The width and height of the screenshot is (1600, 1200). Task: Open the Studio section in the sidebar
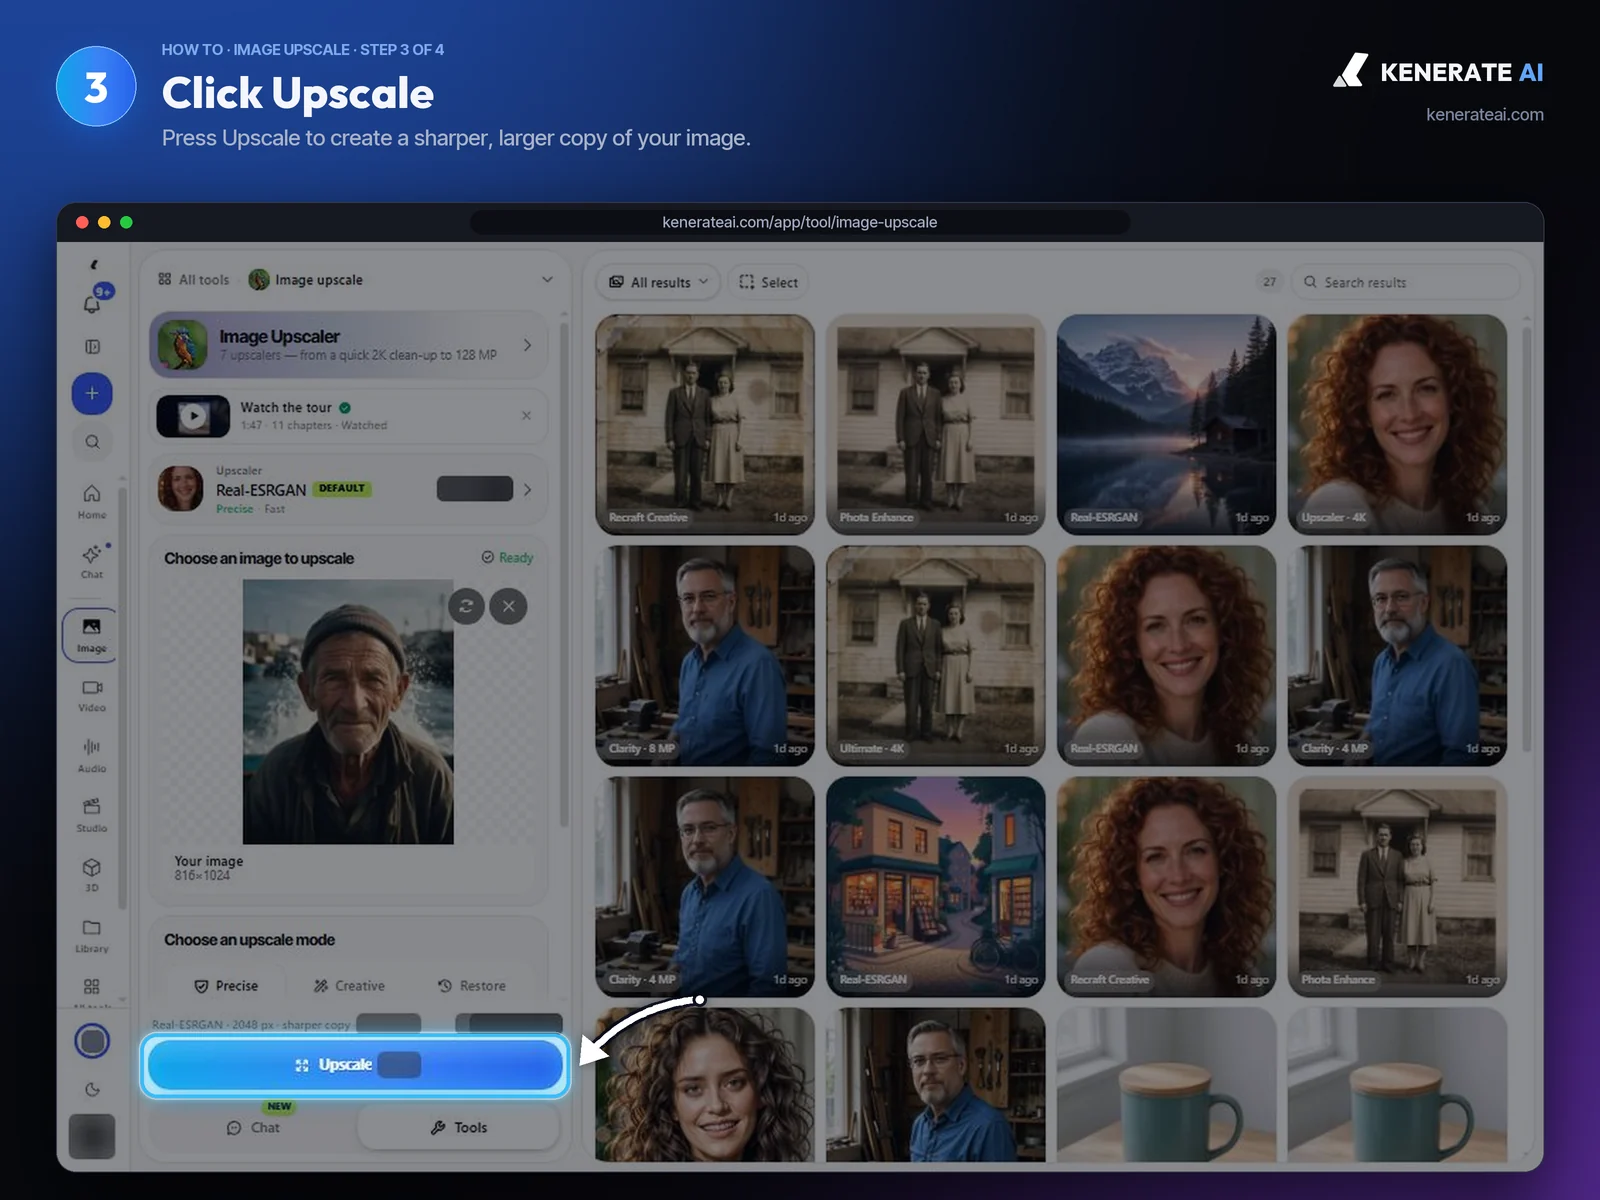(x=92, y=815)
